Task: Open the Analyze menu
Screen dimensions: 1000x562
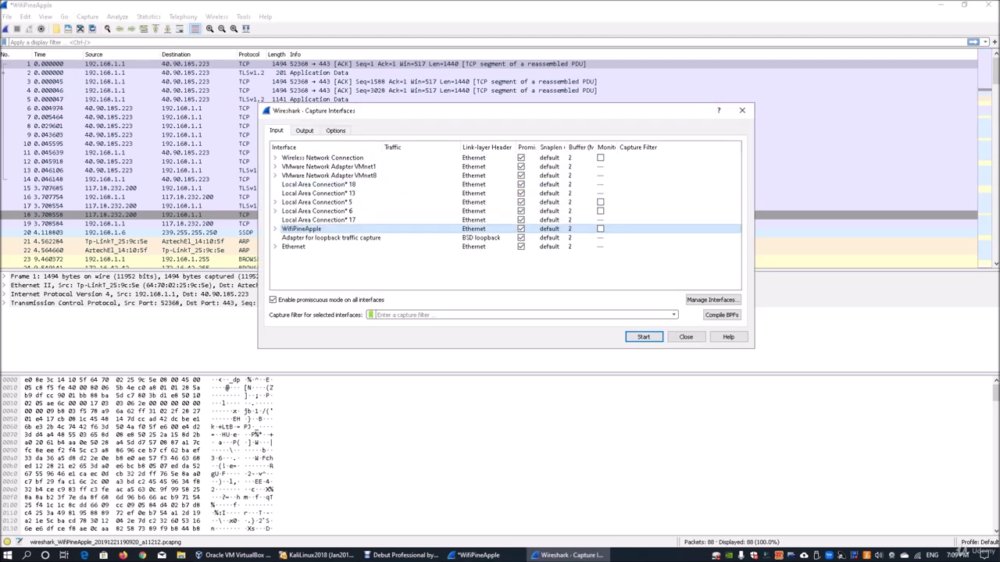Action: pyautogui.click(x=117, y=17)
